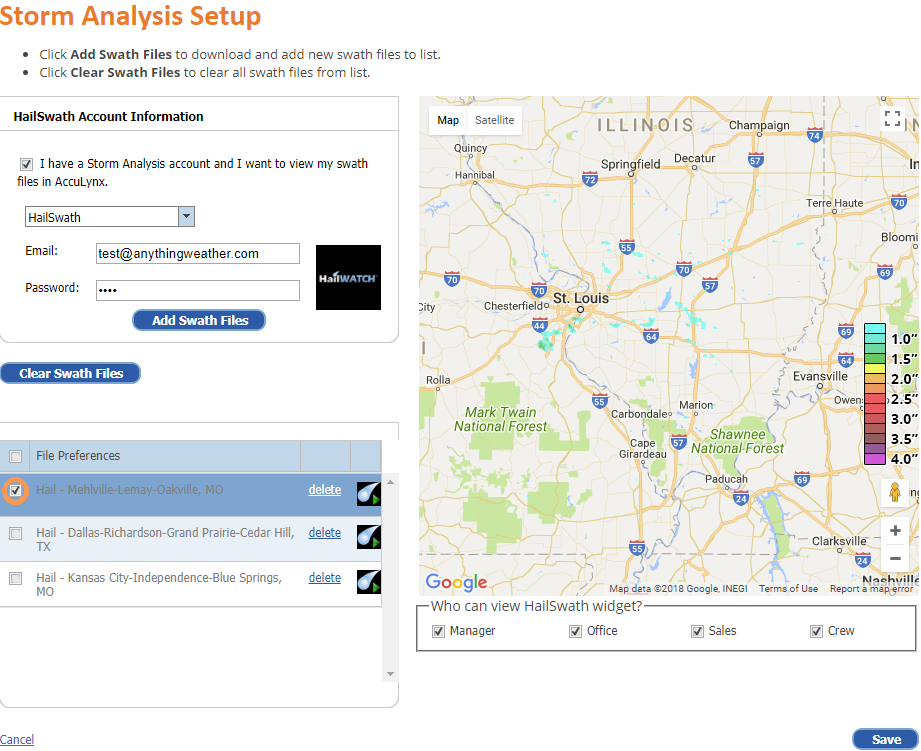Delete the Dallas-Richardson swath file
Image resolution: width=921 pixels, height=751 pixels.
coord(325,533)
